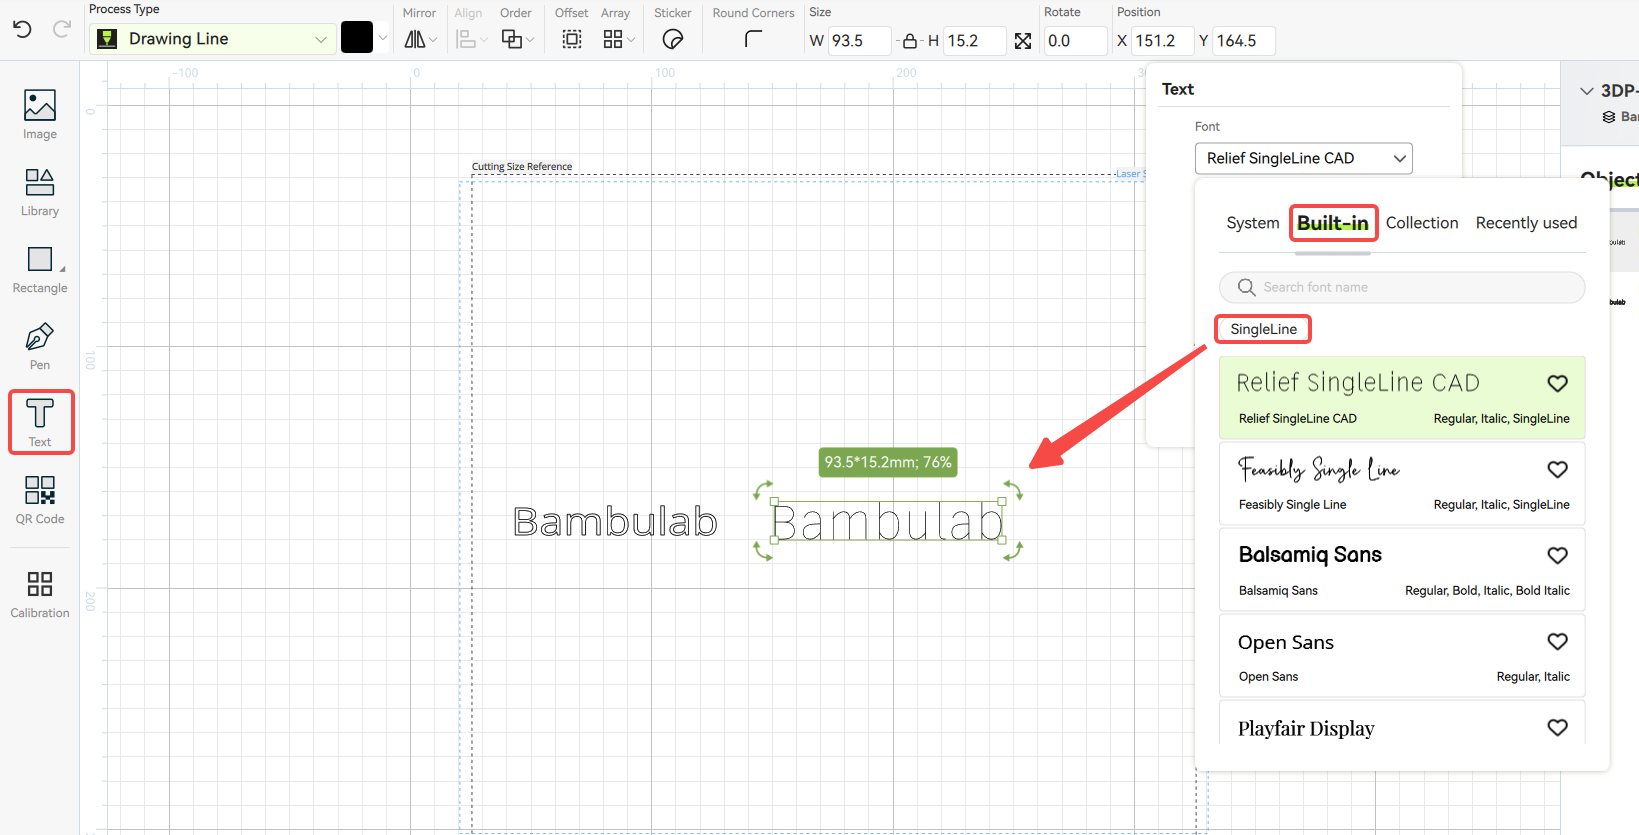Select the unselected Bambulab text on canvas

pos(615,521)
